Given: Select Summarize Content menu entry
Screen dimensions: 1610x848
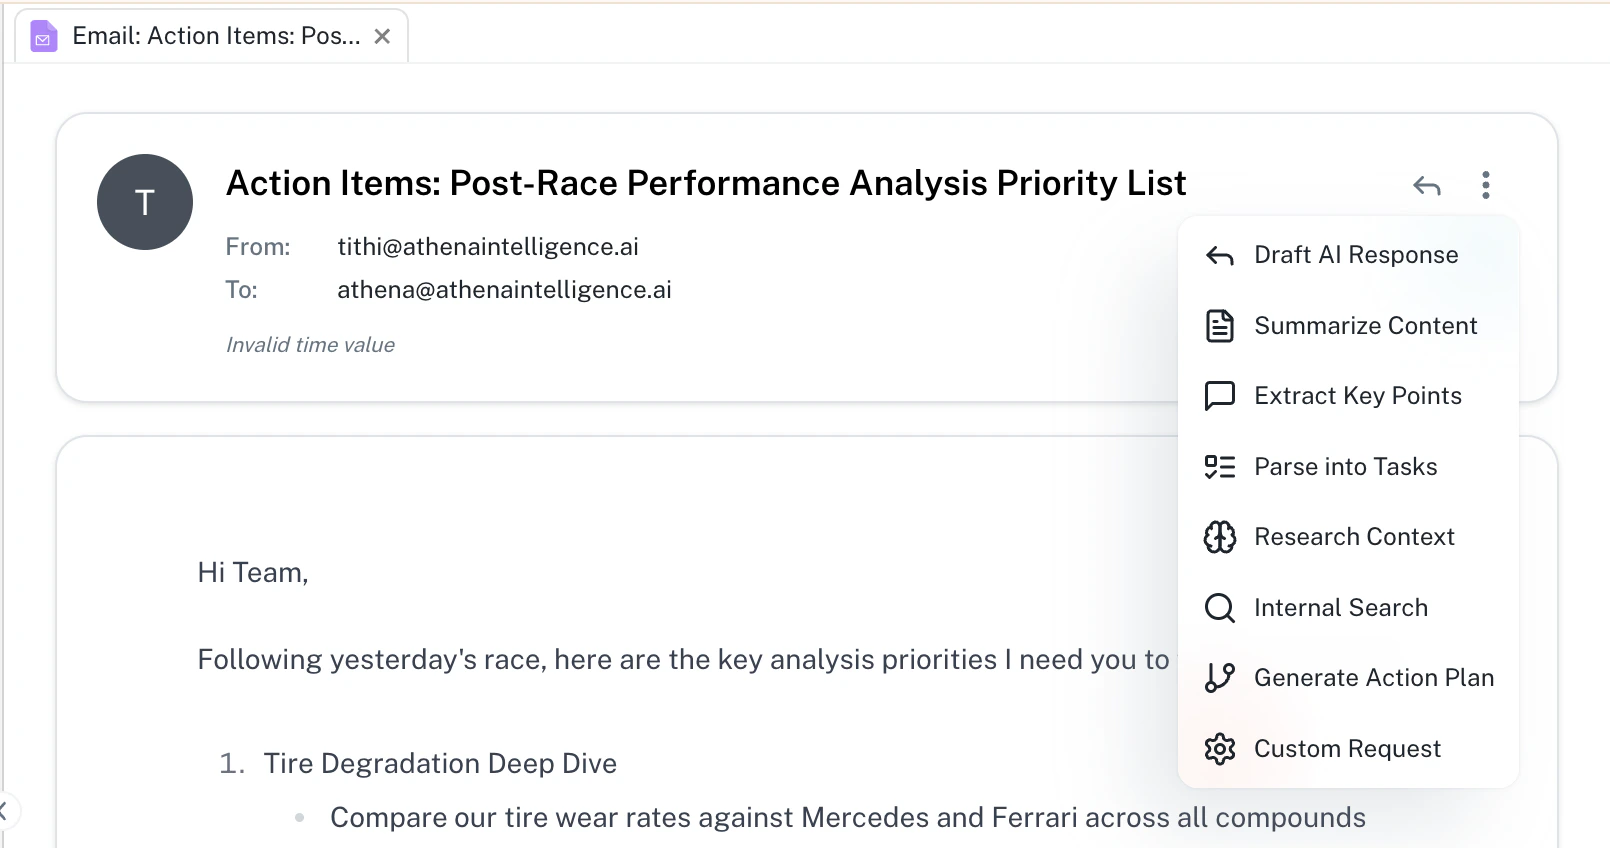Looking at the screenshot, I should coord(1365,326).
